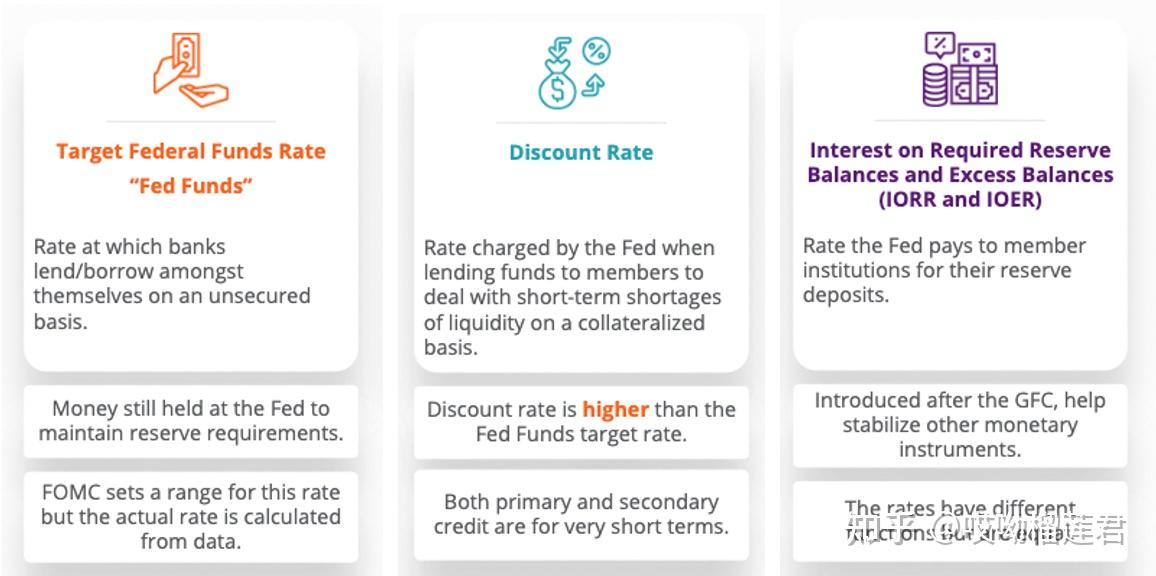Select the Discount Rate heading
Viewport: 1156px width, 576px height.
pos(581,153)
